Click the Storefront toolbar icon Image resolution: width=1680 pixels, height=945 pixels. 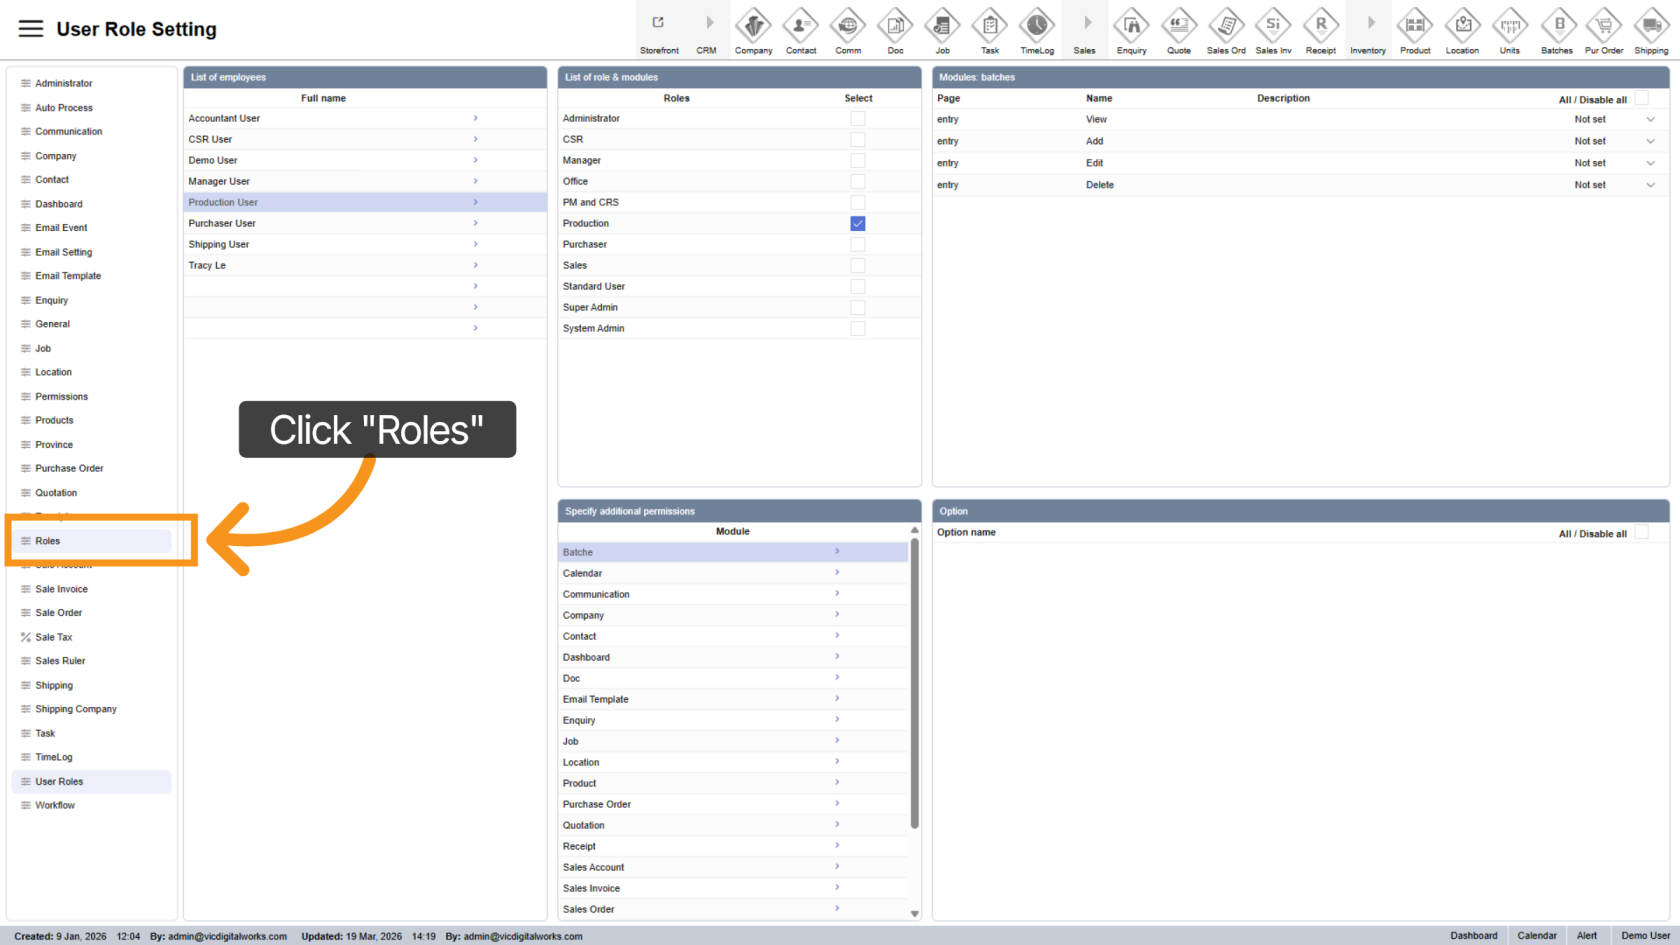pyautogui.click(x=659, y=29)
